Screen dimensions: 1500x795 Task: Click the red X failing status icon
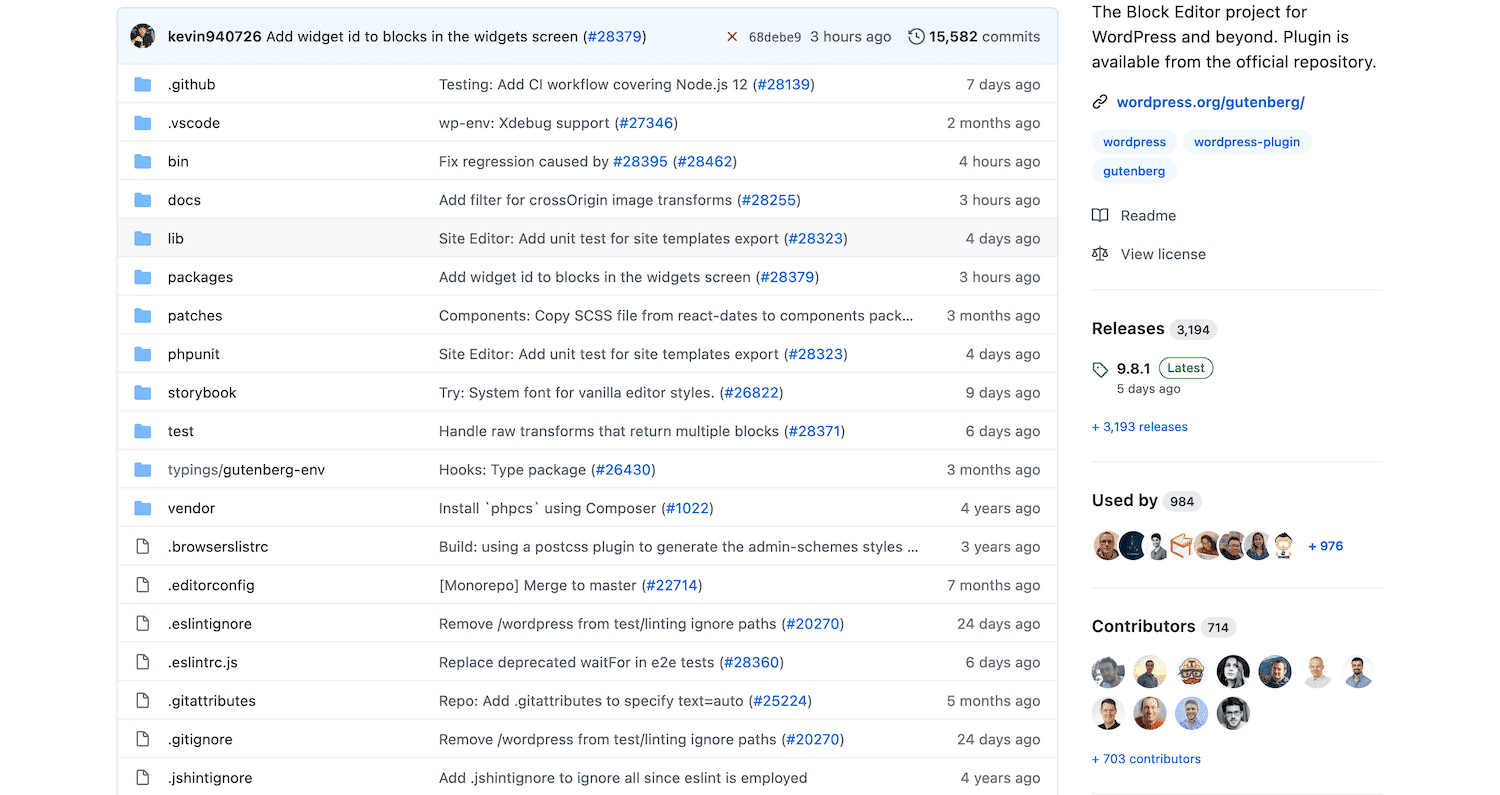click(x=732, y=36)
